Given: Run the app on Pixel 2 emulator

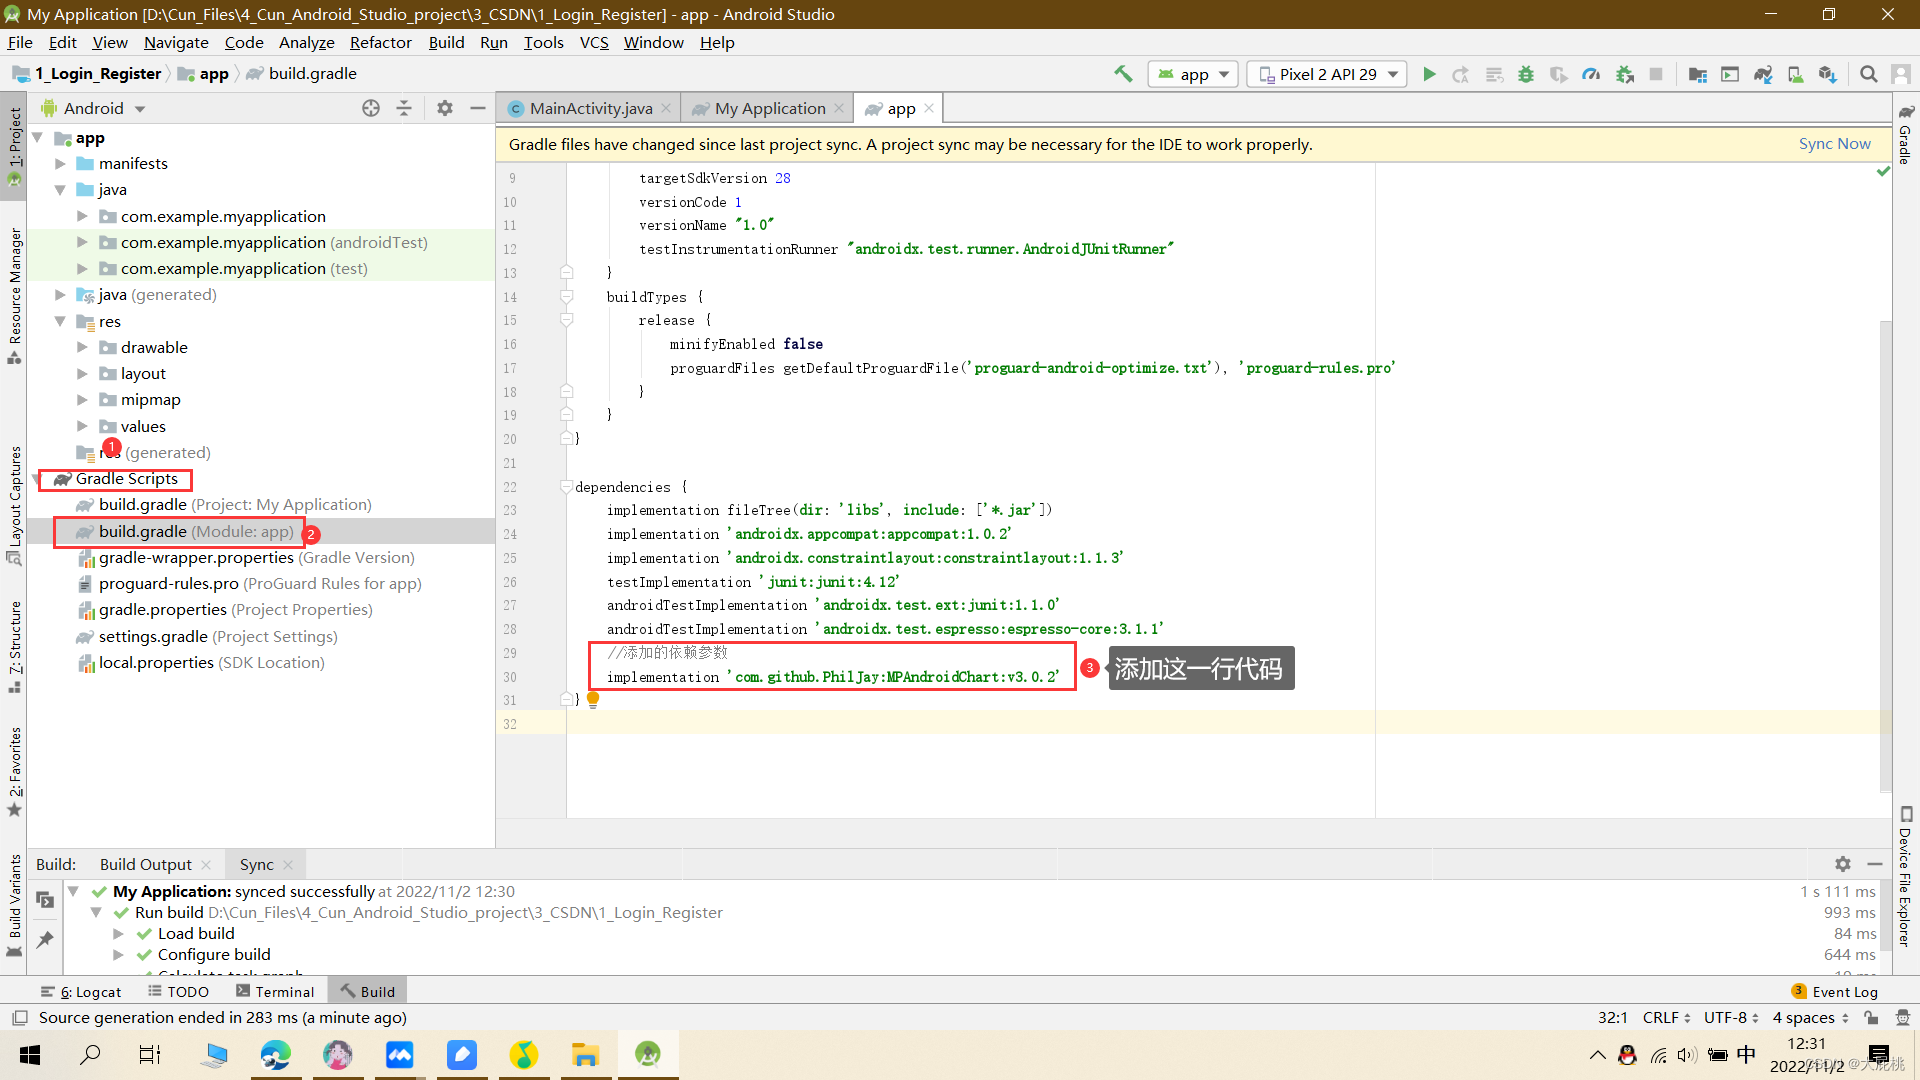Looking at the screenshot, I should [x=1429, y=73].
